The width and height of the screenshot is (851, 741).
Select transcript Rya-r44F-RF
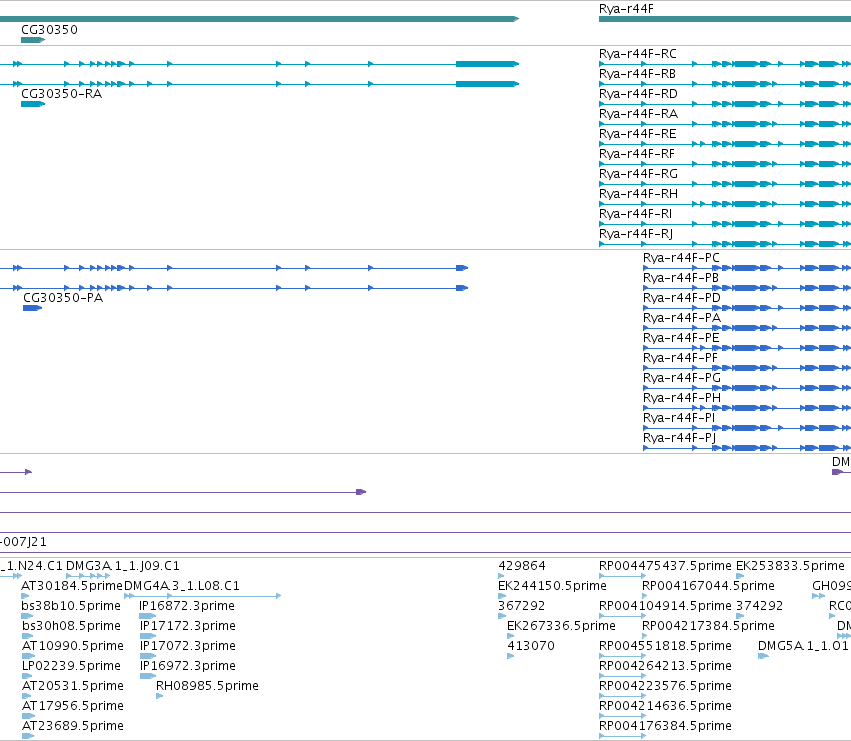click(637, 154)
